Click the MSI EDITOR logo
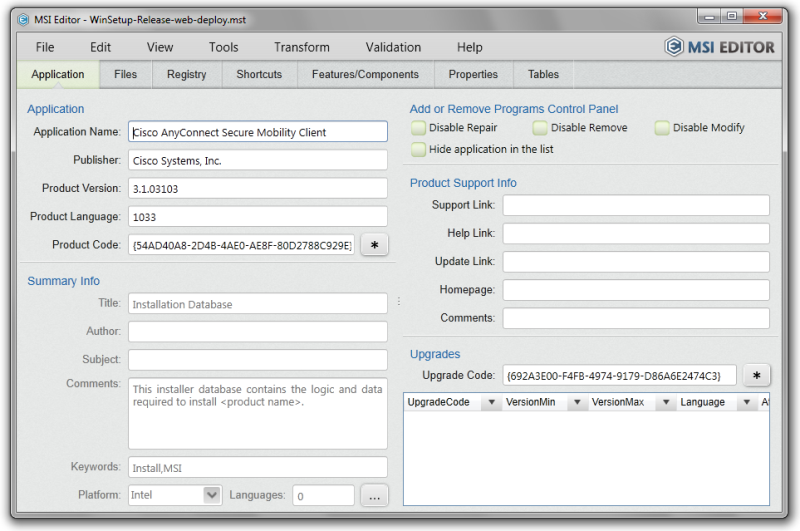 coord(719,47)
